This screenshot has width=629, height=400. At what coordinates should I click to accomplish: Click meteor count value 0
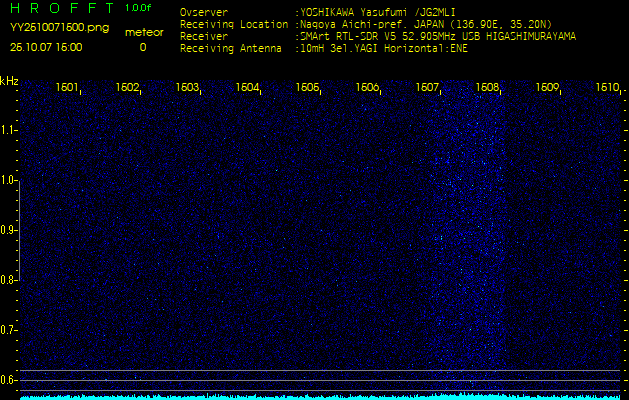(x=143, y=48)
